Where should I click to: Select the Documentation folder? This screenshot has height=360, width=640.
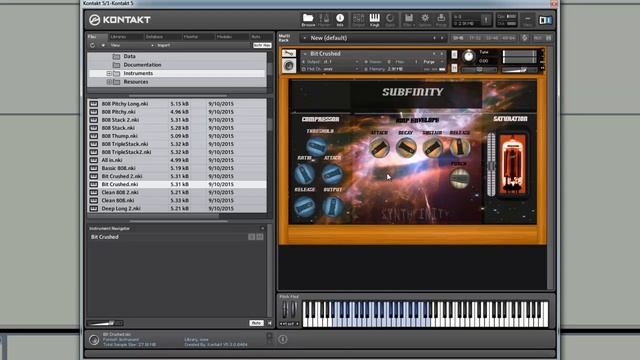pos(142,65)
